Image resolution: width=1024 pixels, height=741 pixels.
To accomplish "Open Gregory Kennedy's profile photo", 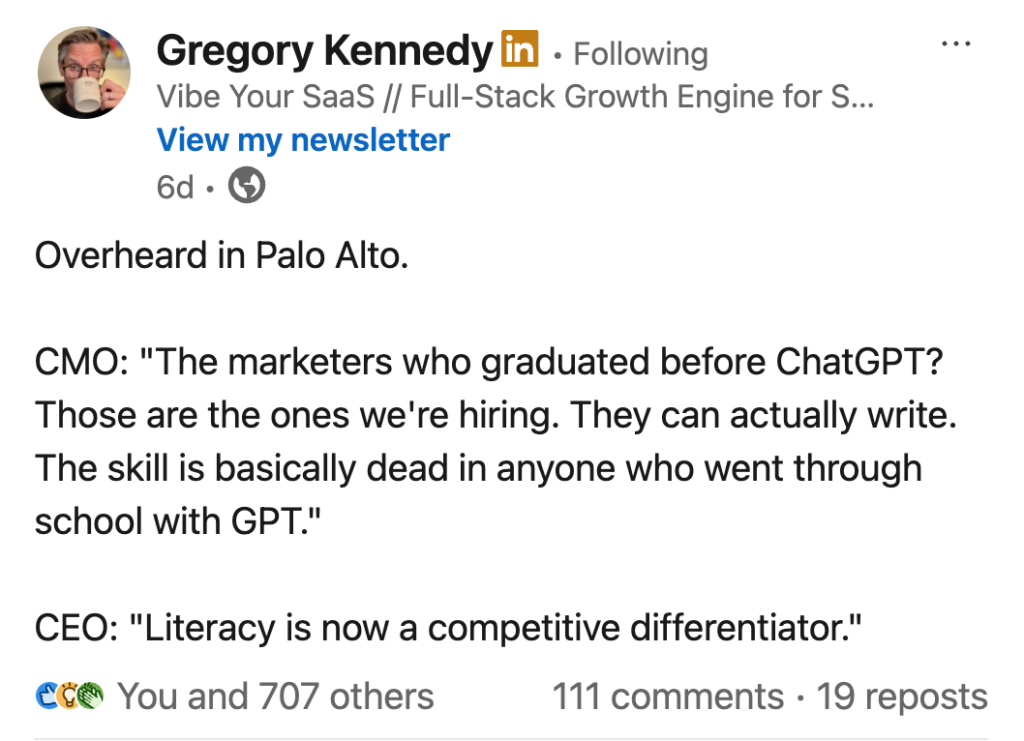I will 84,73.
